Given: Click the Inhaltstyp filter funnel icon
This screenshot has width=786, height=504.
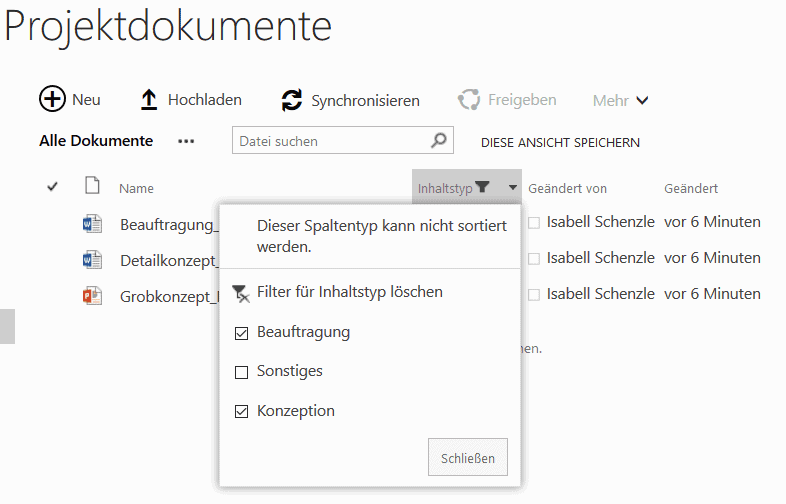Looking at the screenshot, I should click(482, 187).
